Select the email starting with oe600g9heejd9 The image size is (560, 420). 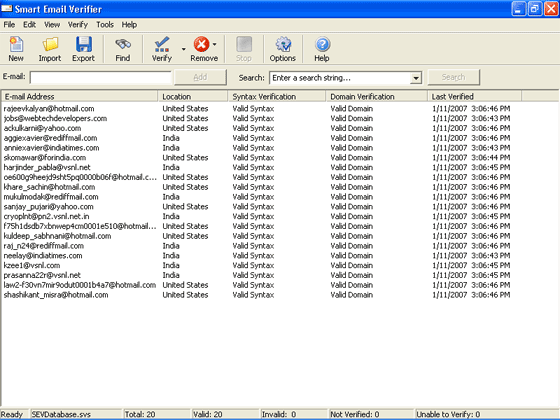(80, 178)
